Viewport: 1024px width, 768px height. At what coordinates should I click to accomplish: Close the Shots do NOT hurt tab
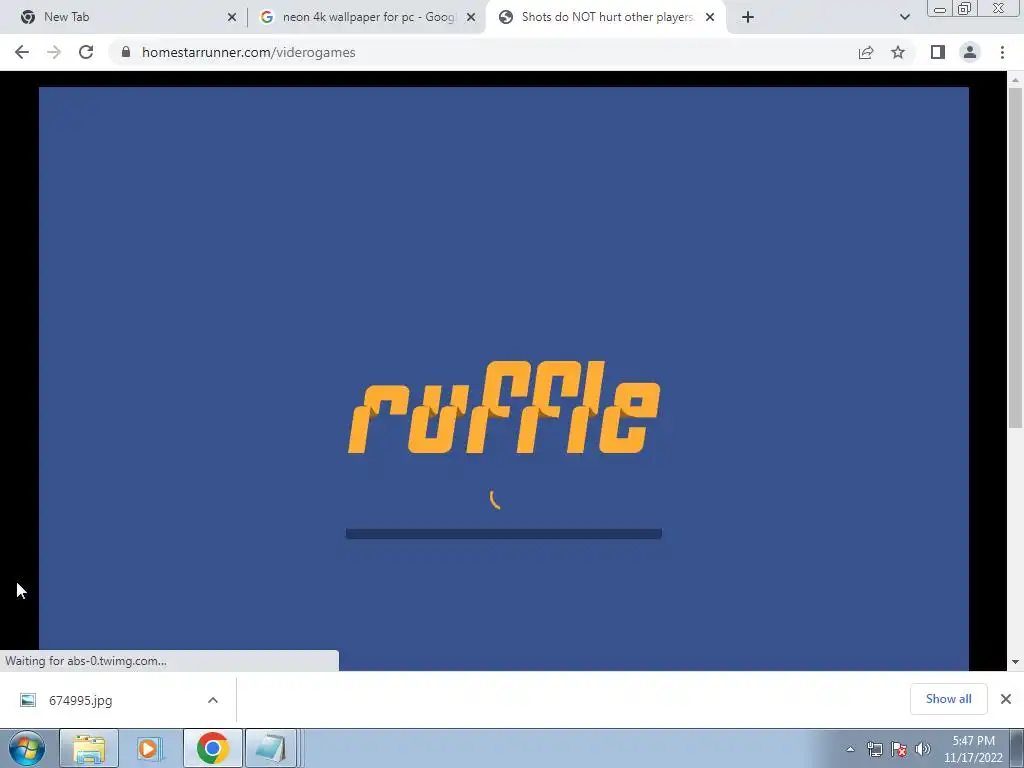click(710, 18)
